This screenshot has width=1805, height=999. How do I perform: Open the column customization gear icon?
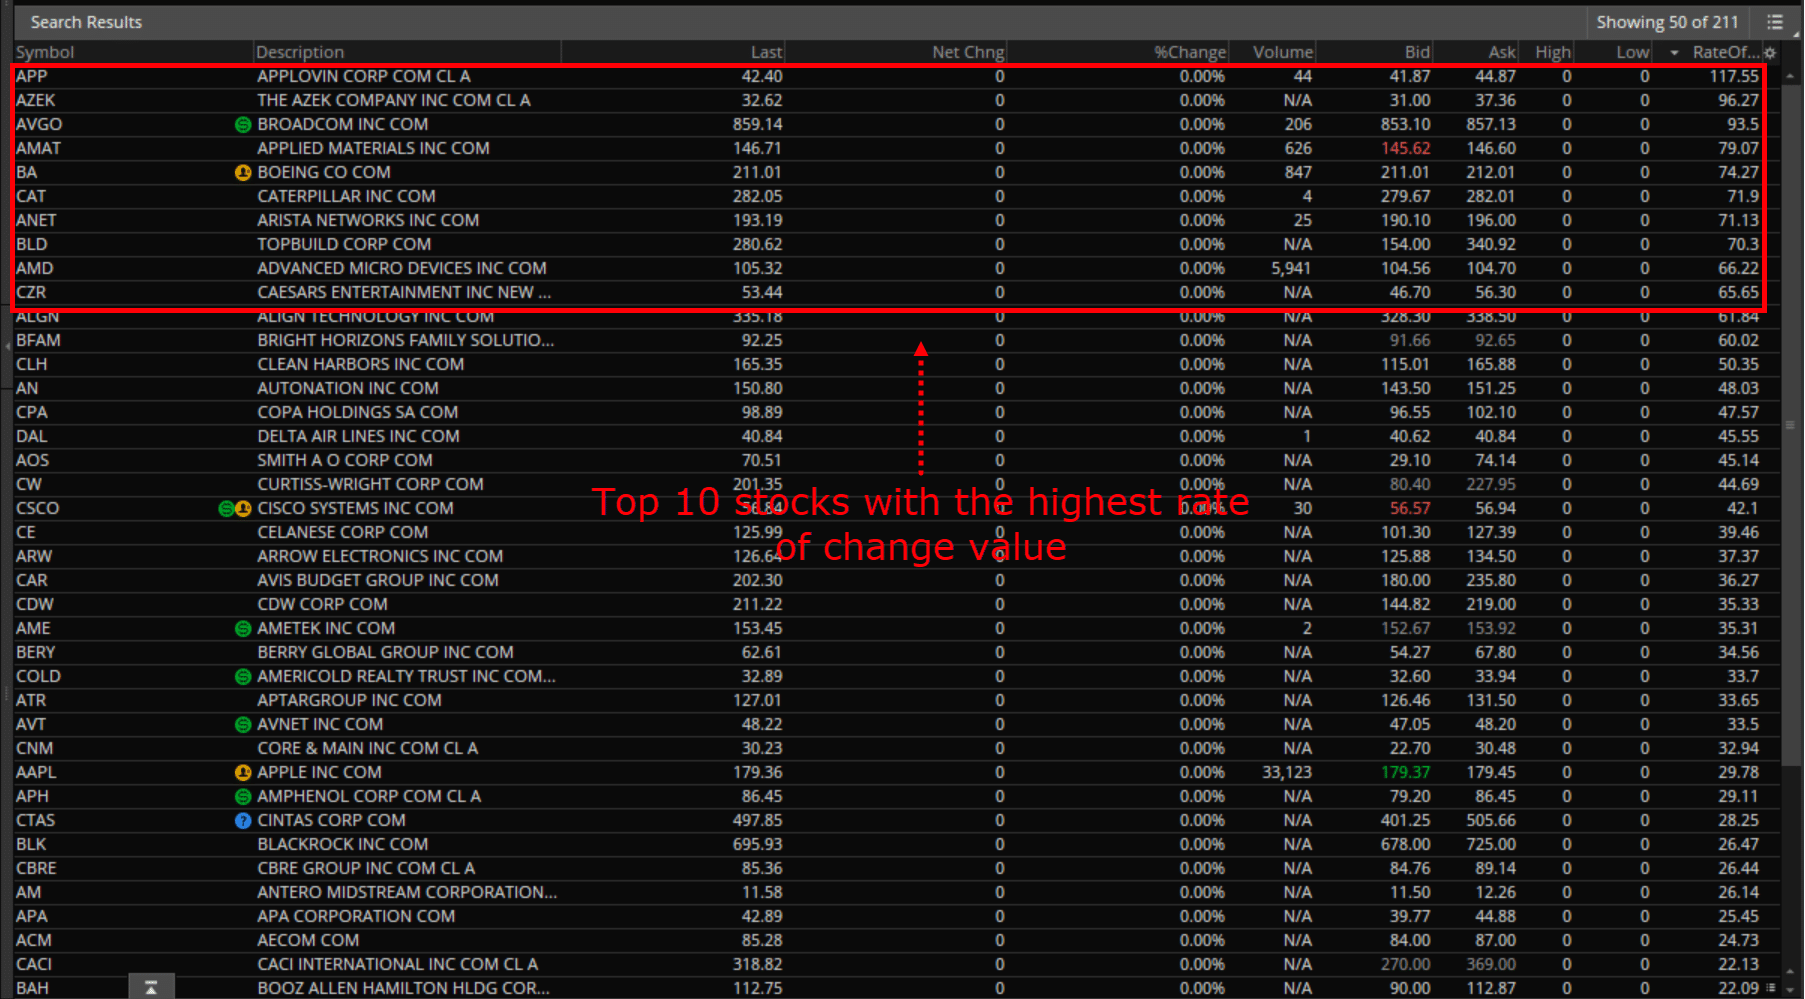(1769, 53)
